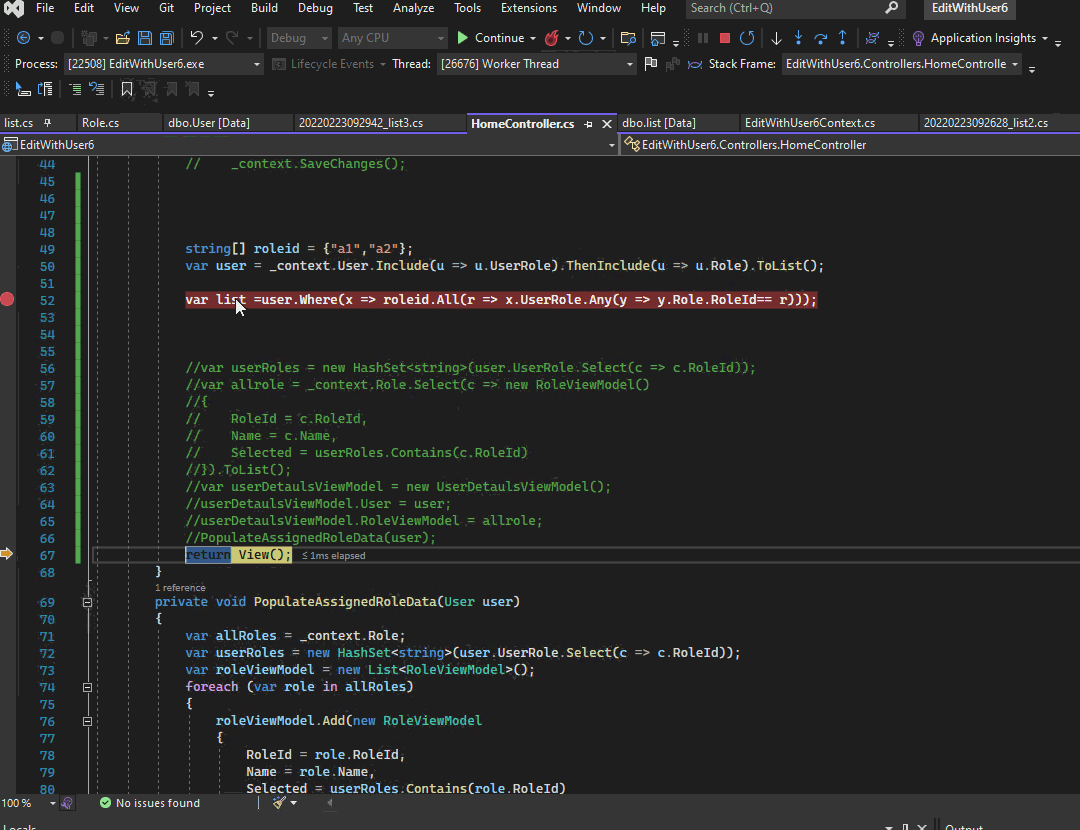Click the Step Over icon
1080x830 pixels.
820,38
